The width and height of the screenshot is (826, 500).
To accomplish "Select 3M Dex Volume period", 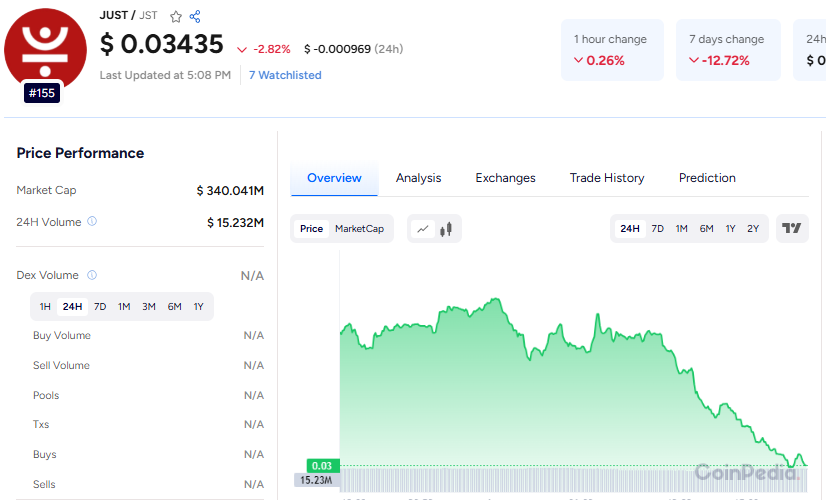I will 149,307.
